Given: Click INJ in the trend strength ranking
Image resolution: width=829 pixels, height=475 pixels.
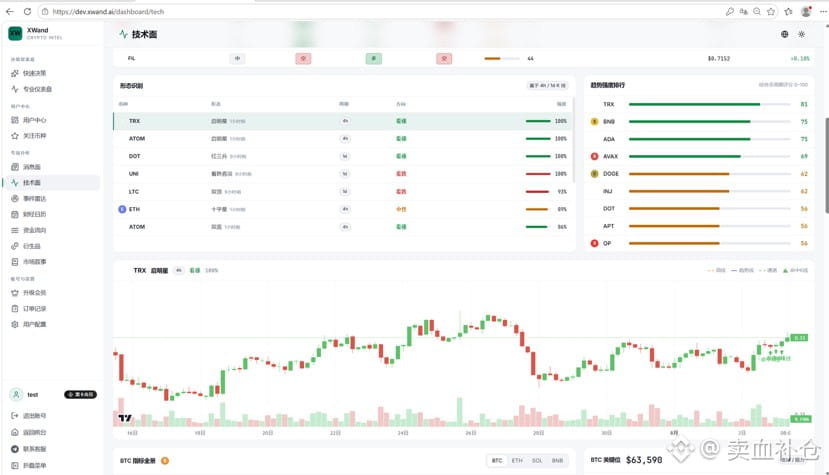Looking at the screenshot, I should coord(607,191).
